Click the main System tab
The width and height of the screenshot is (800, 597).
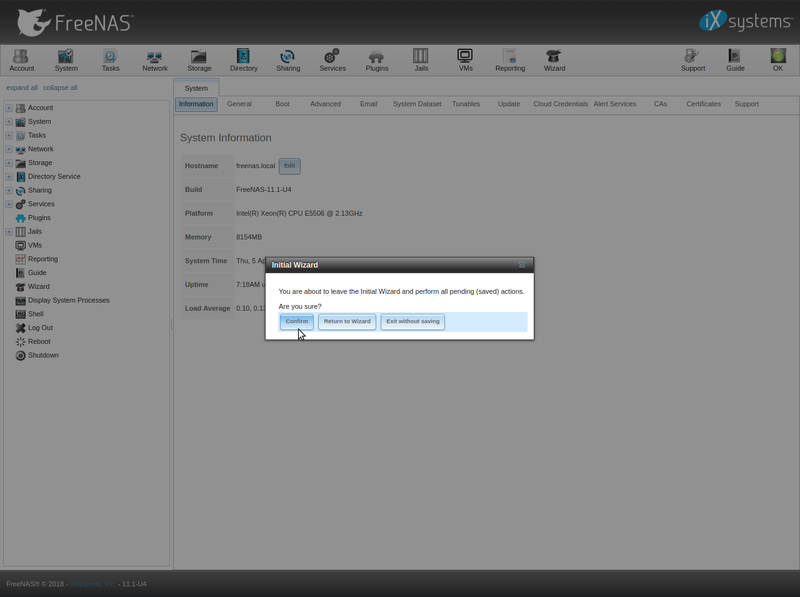tap(196, 88)
